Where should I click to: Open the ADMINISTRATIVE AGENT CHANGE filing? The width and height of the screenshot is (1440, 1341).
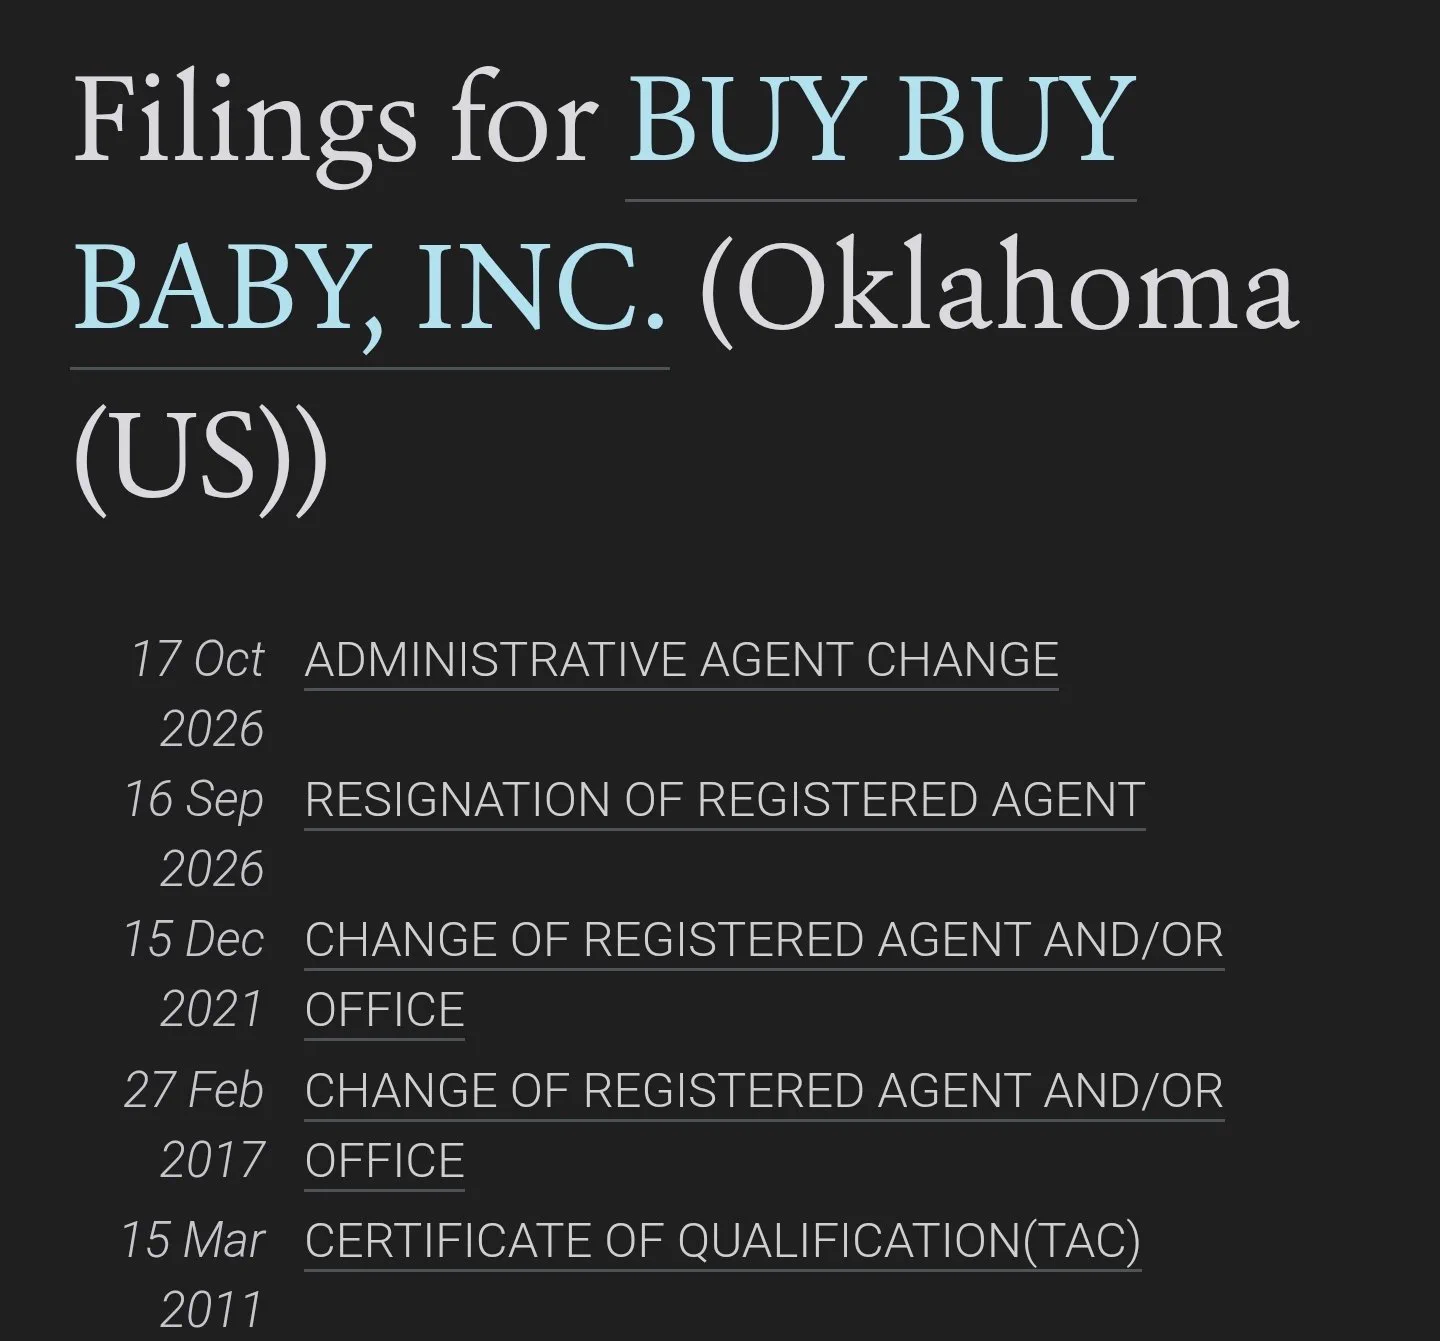(x=681, y=660)
